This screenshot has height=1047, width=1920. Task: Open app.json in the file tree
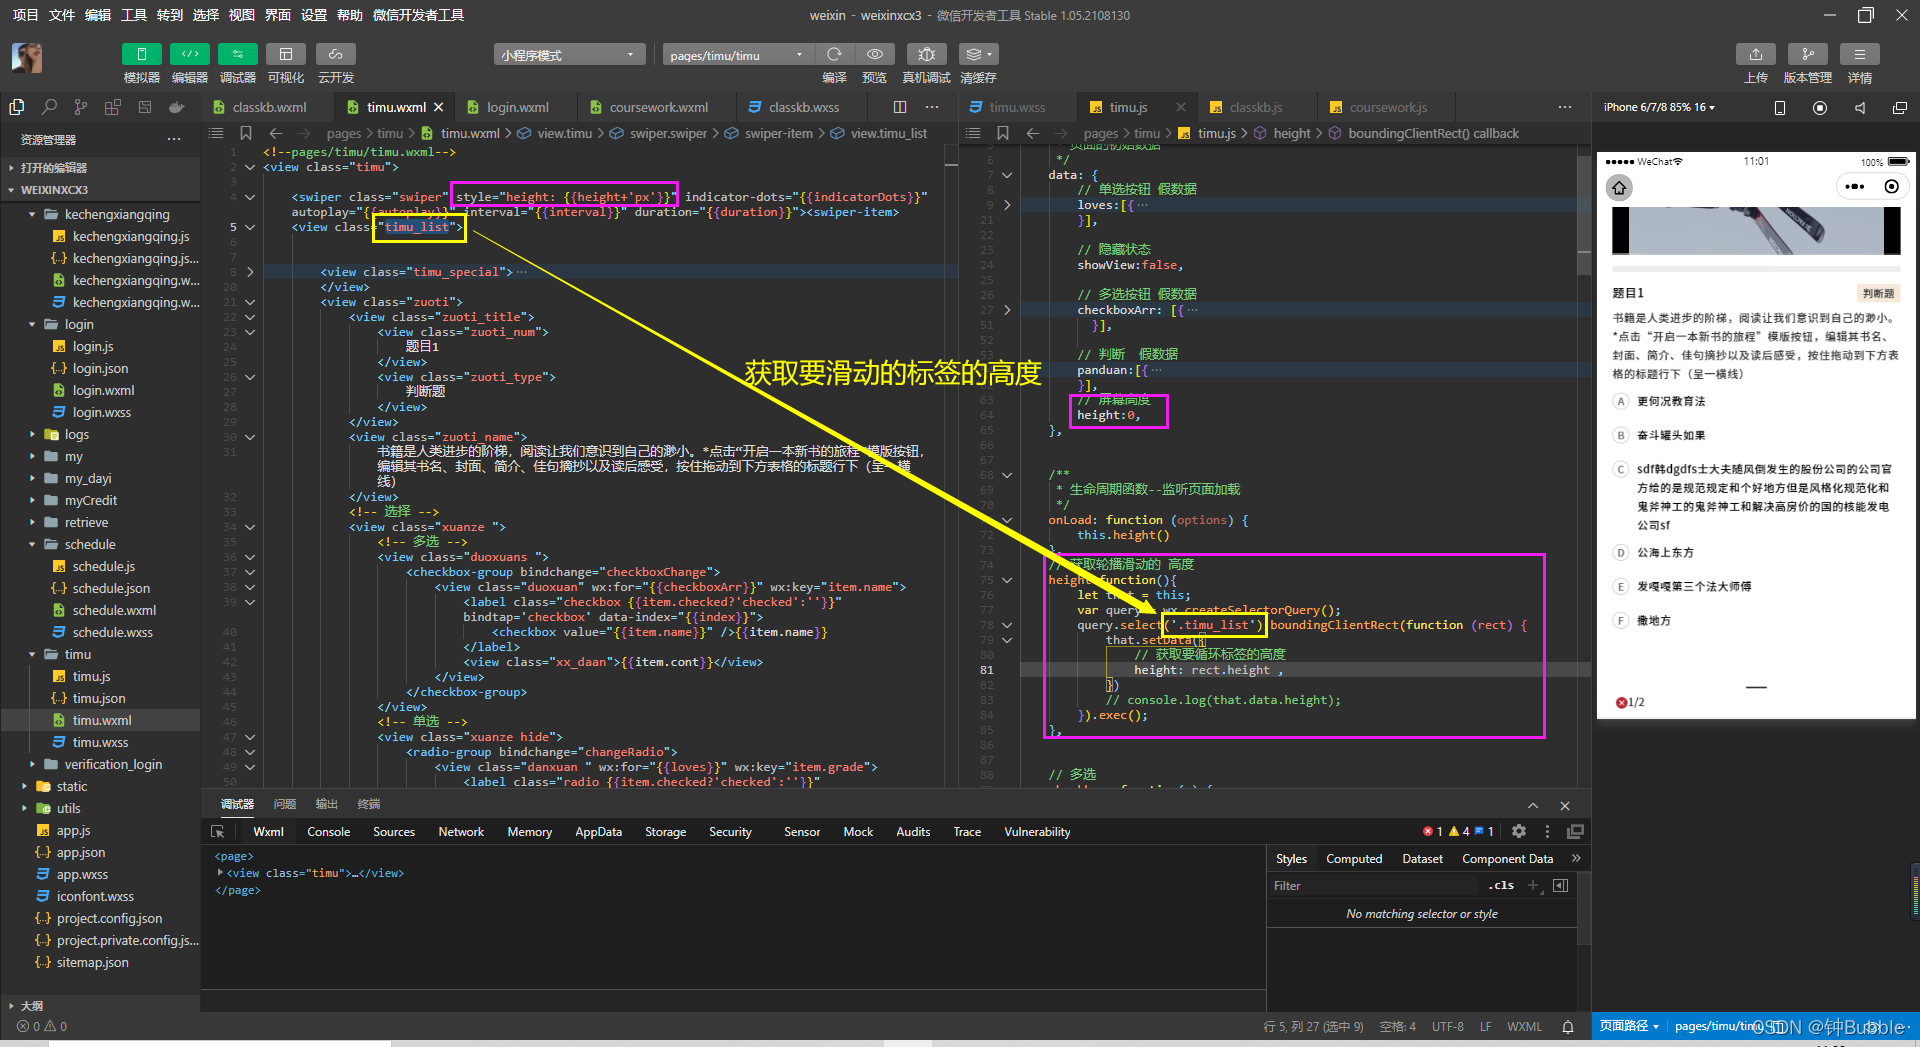(100, 852)
